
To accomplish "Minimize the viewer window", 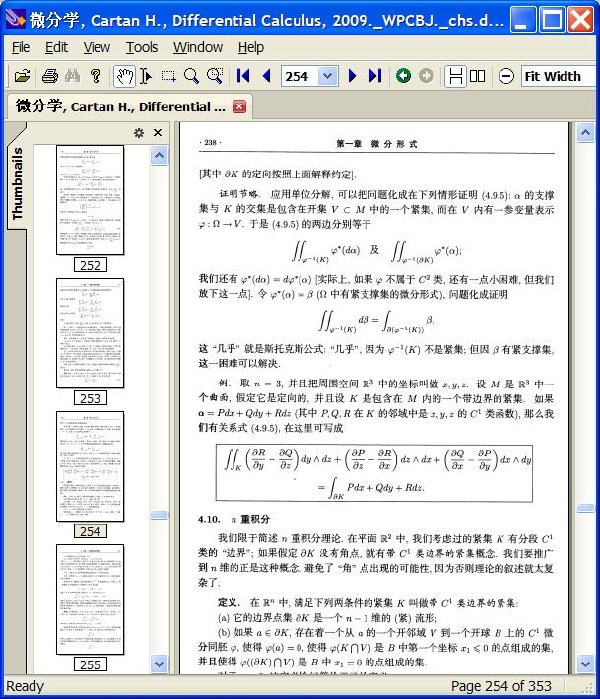I will [523, 20].
